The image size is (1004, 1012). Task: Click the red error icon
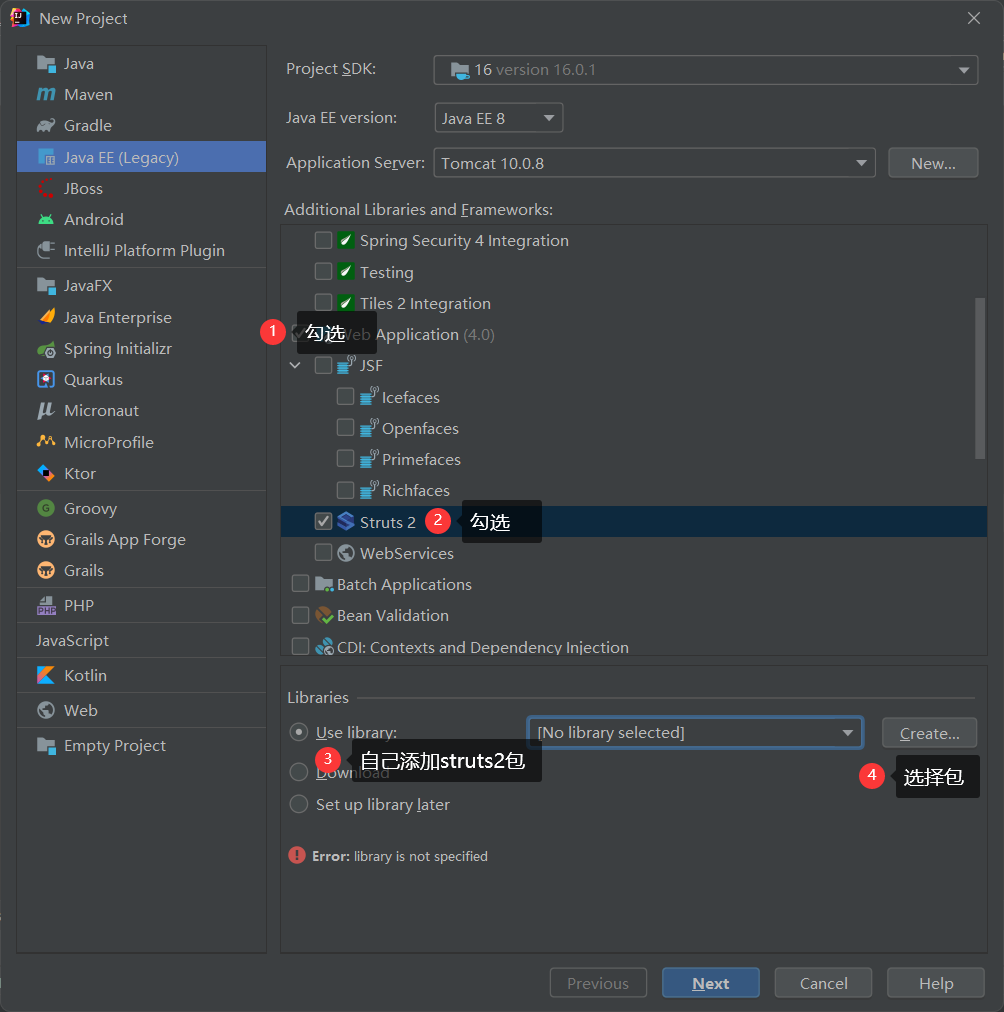click(297, 856)
